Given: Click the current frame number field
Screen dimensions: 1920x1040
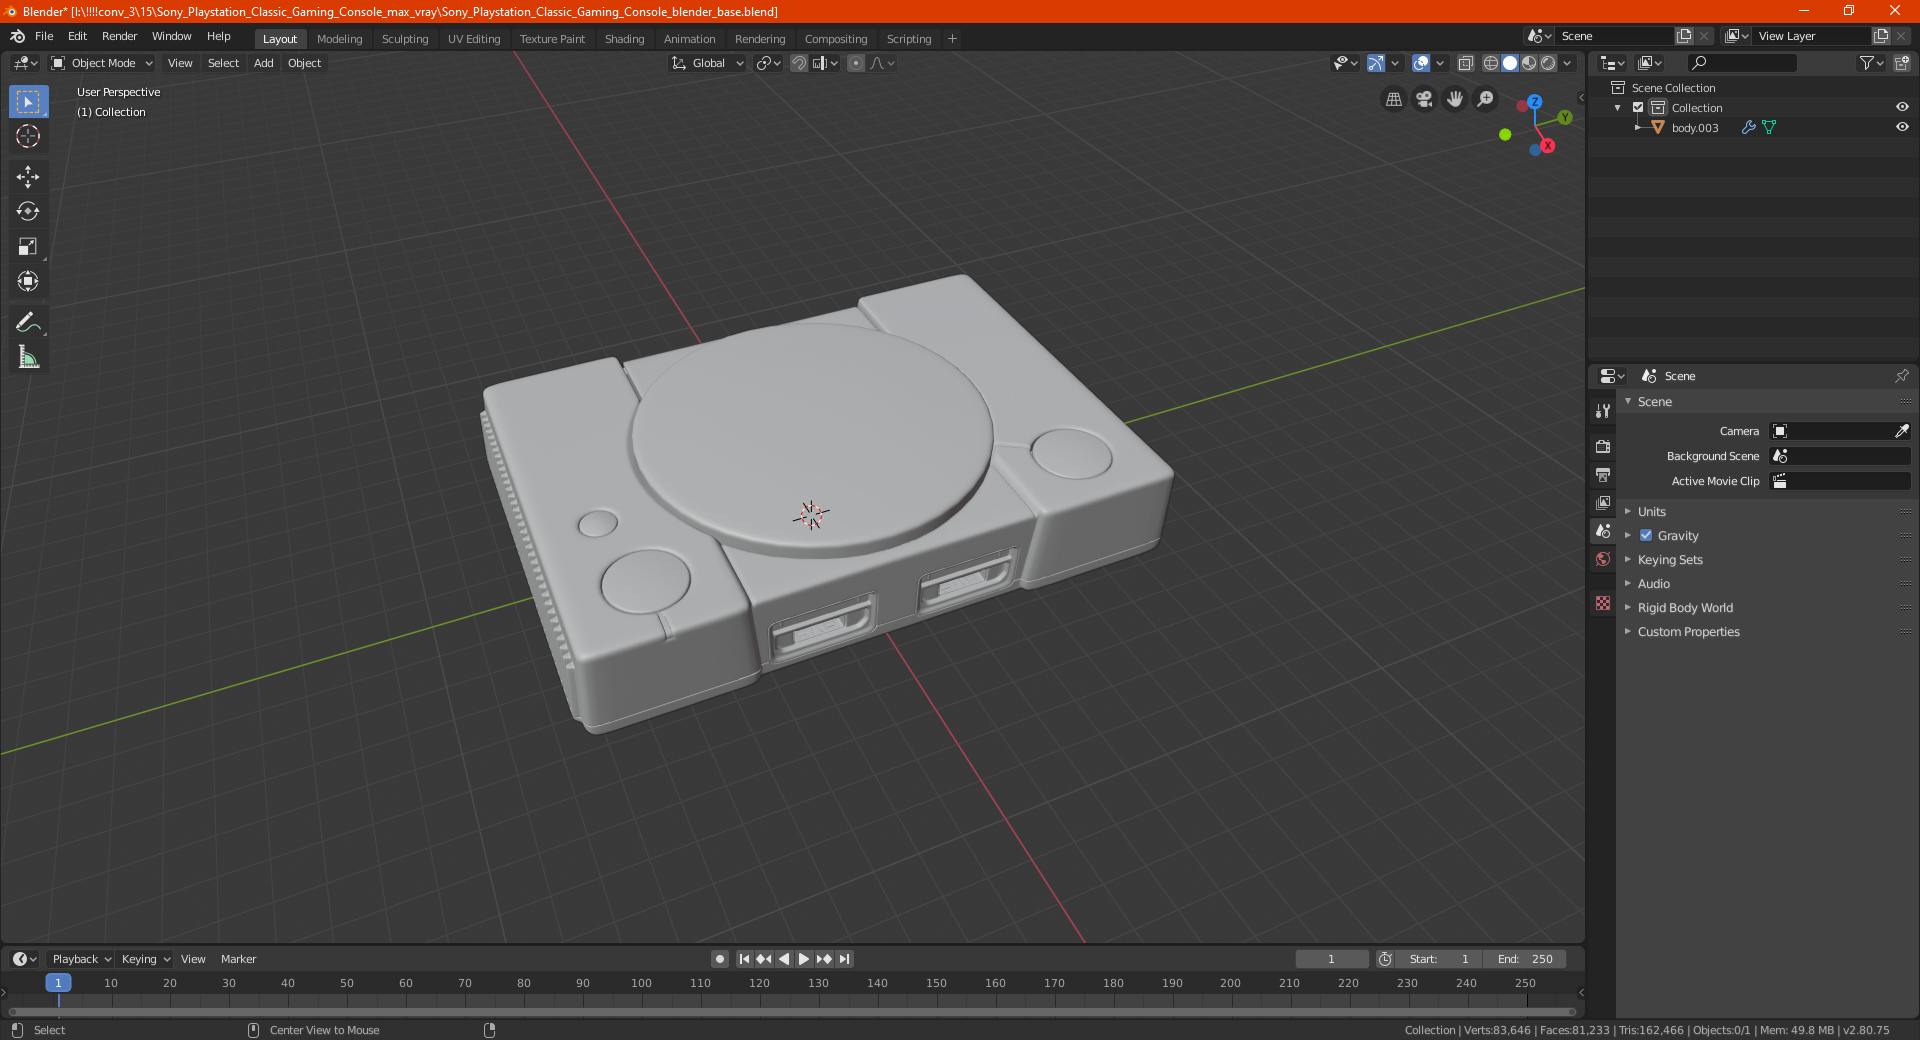Looking at the screenshot, I should [x=1332, y=959].
